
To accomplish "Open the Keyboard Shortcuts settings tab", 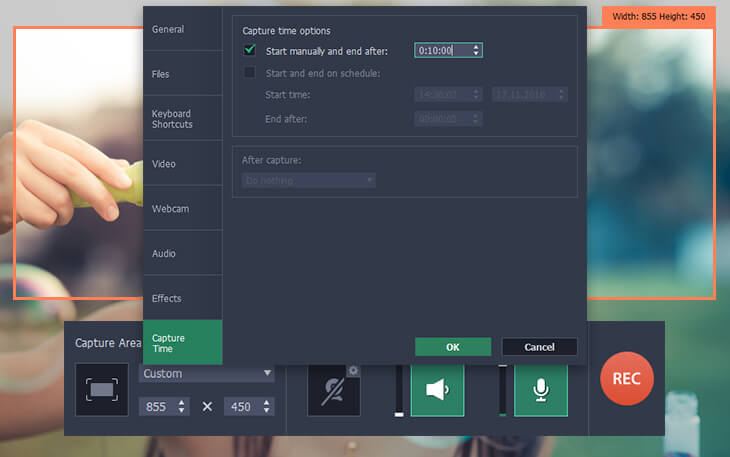I will pyautogui.click(x=182, y=119).
